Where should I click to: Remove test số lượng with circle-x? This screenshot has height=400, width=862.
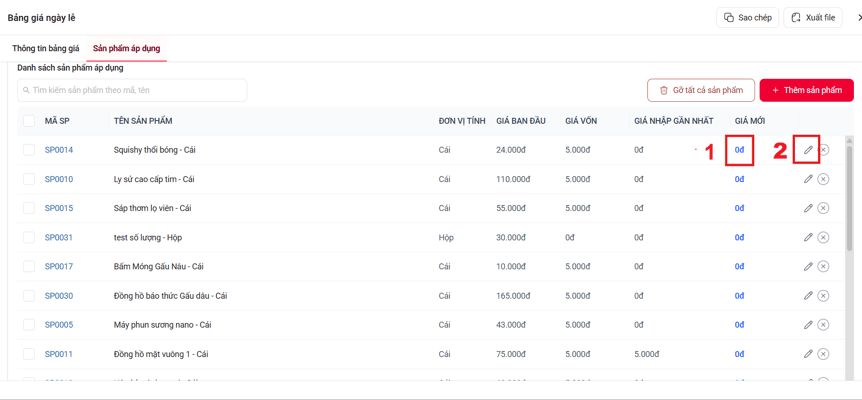pyautogui.click(x=823, y=237)
